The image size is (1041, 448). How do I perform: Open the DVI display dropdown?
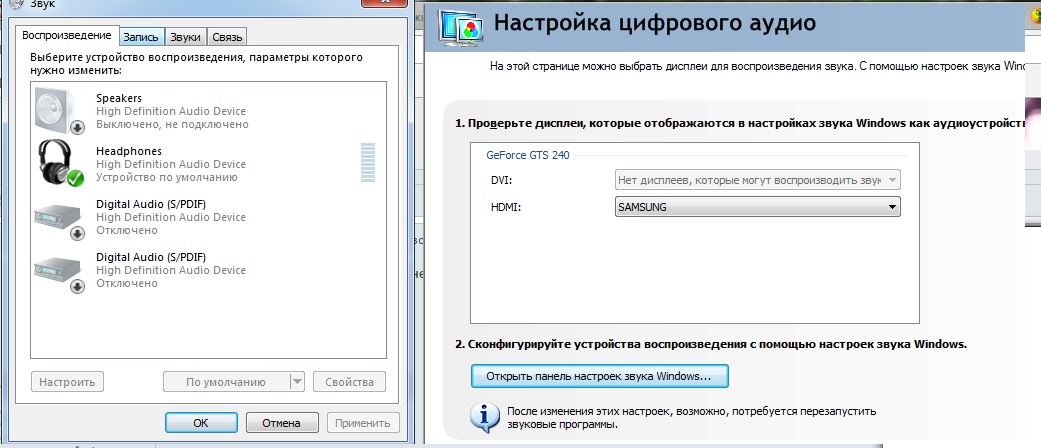point(757,180)
